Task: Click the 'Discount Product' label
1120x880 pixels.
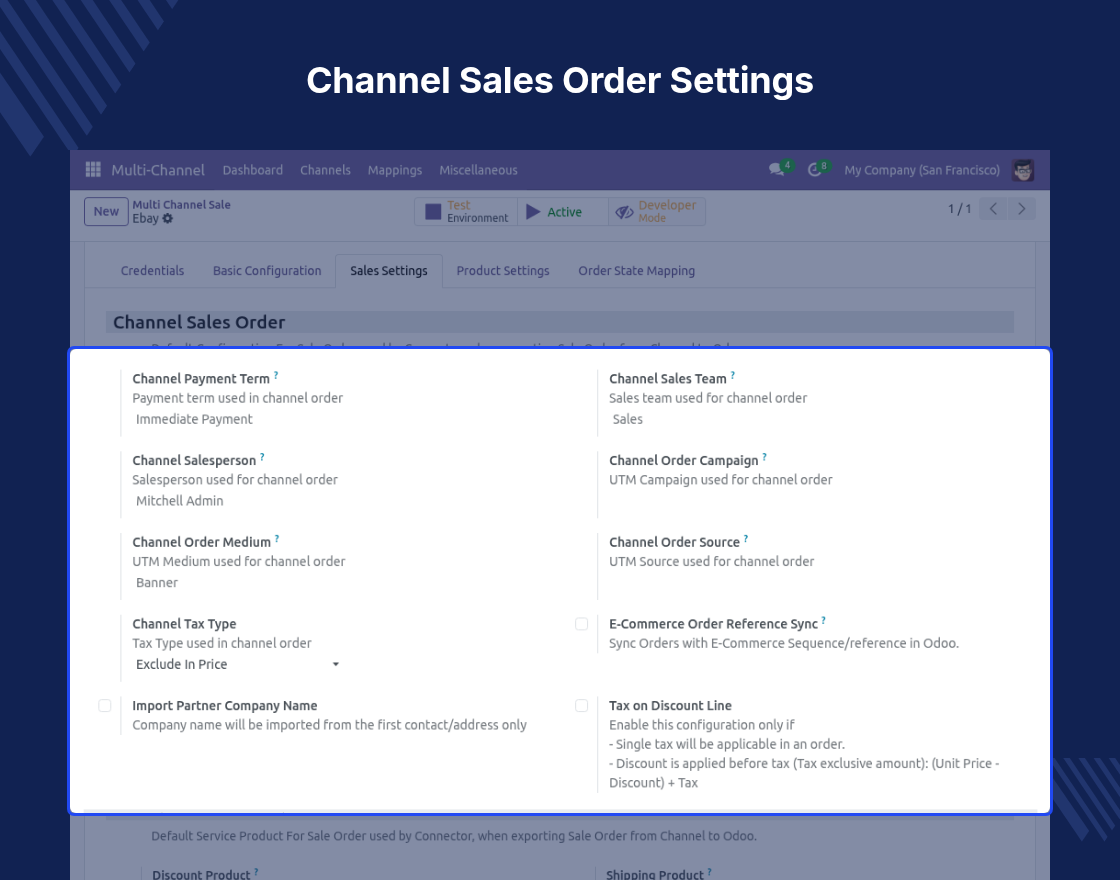Action: click(201, 874)
